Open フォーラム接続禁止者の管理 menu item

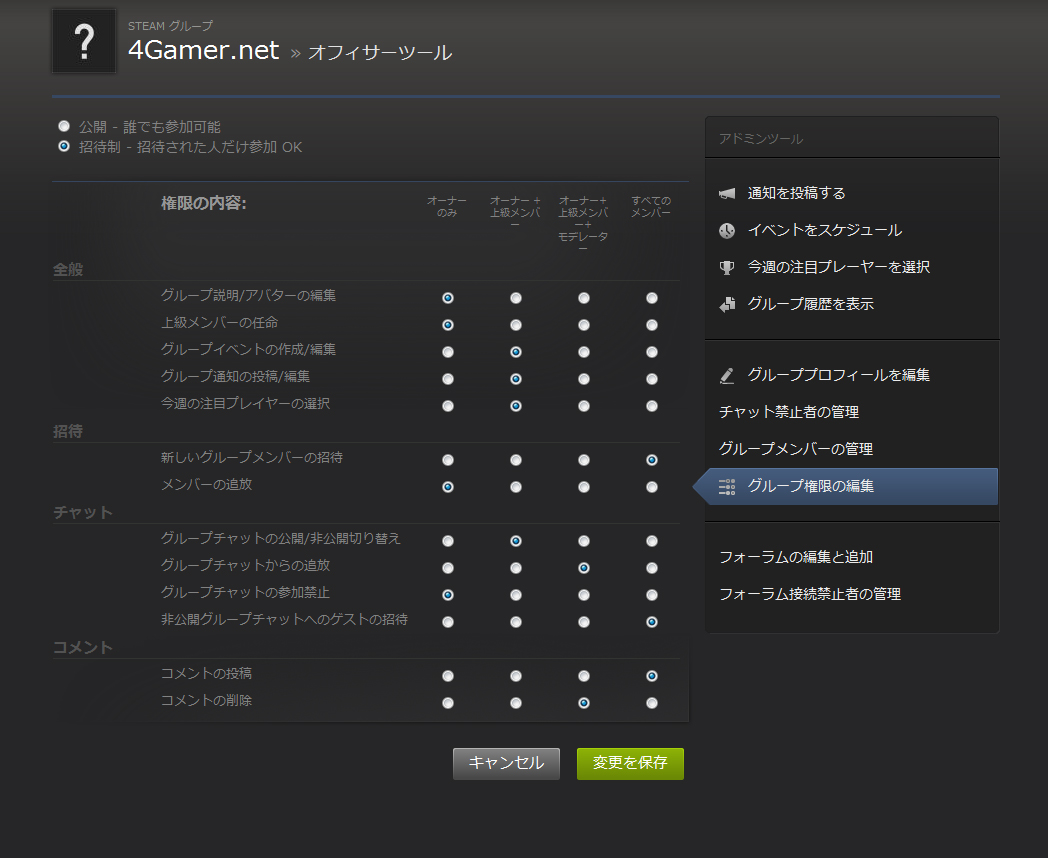pos(809,593)
